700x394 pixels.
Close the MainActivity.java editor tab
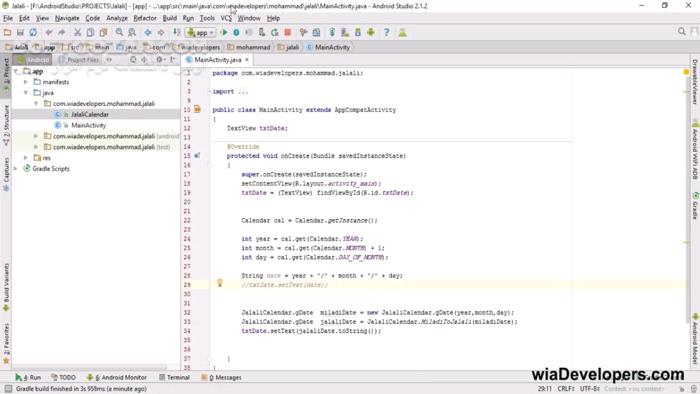(246, 59)
